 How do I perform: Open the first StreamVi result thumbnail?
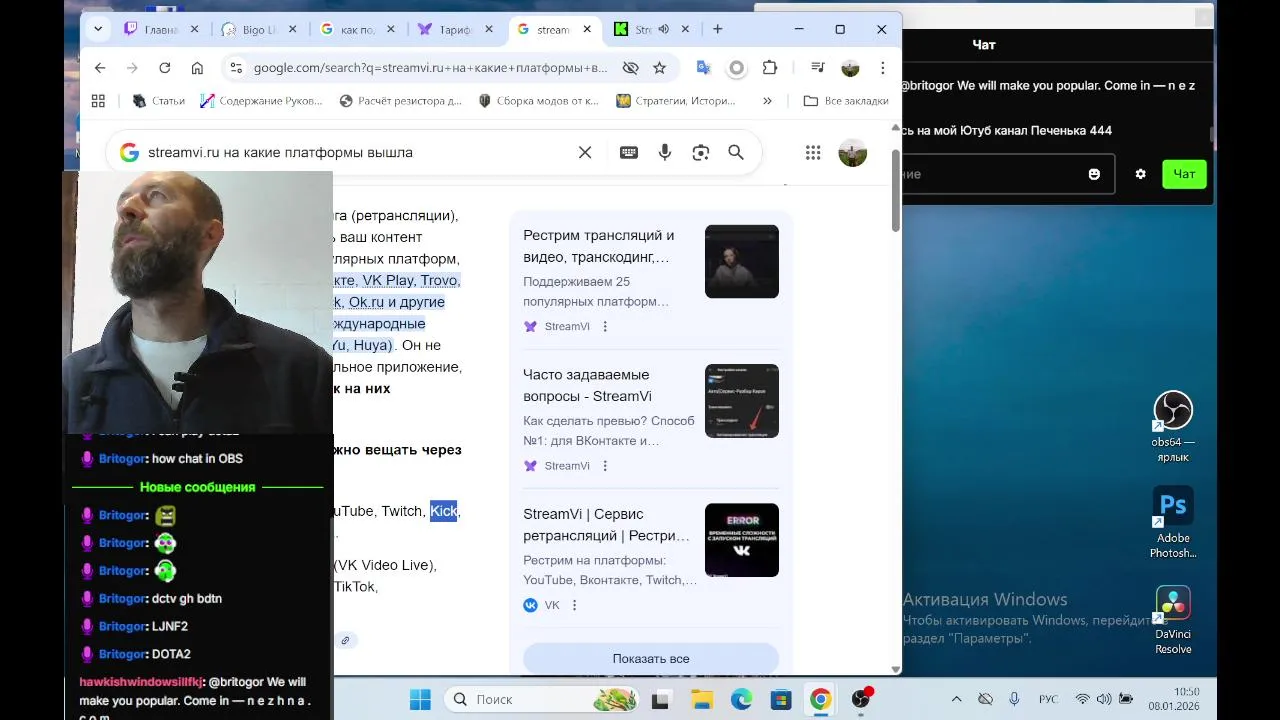(742, 261)
